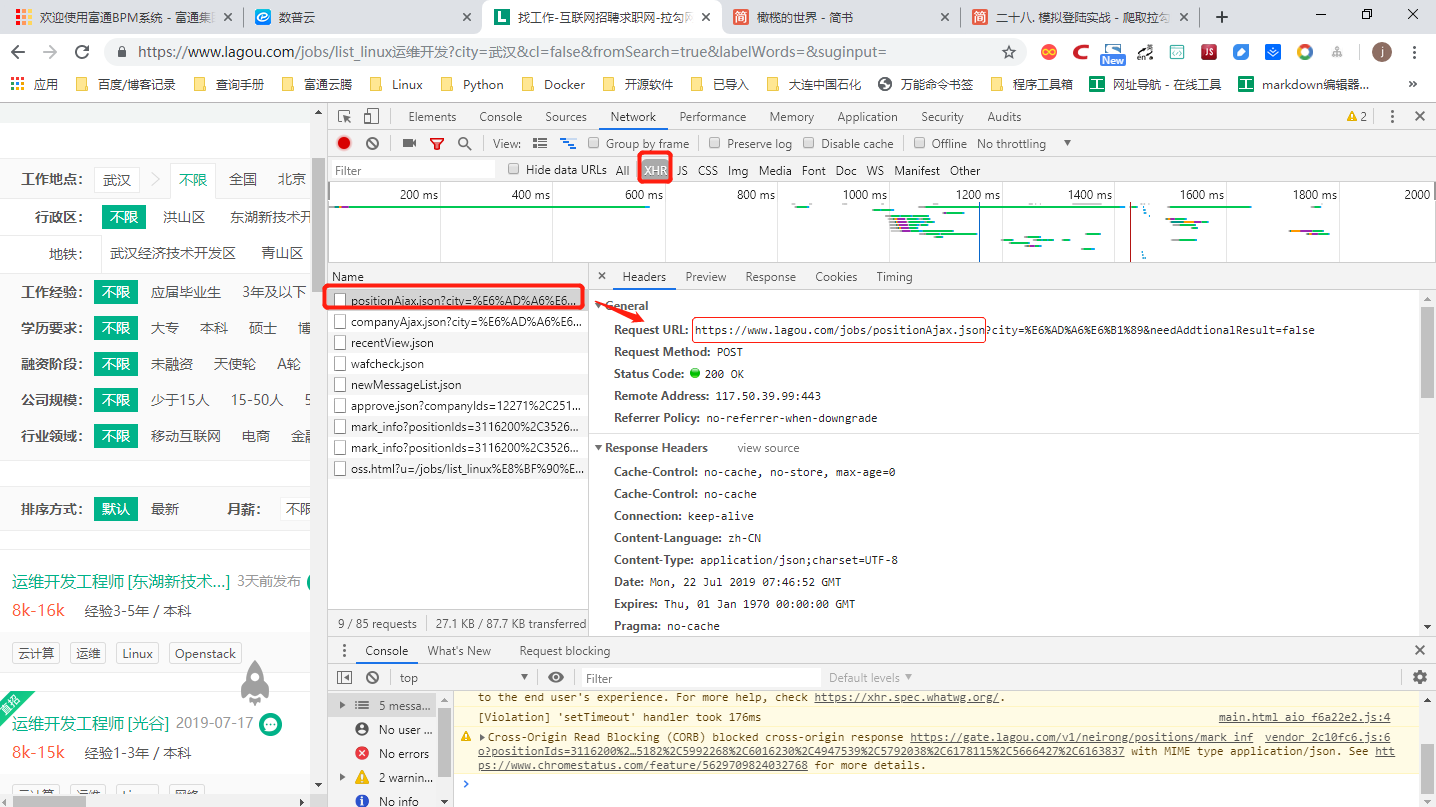Select the All request type filter
The image size is (1436, 807).
[x=623, y=171]
